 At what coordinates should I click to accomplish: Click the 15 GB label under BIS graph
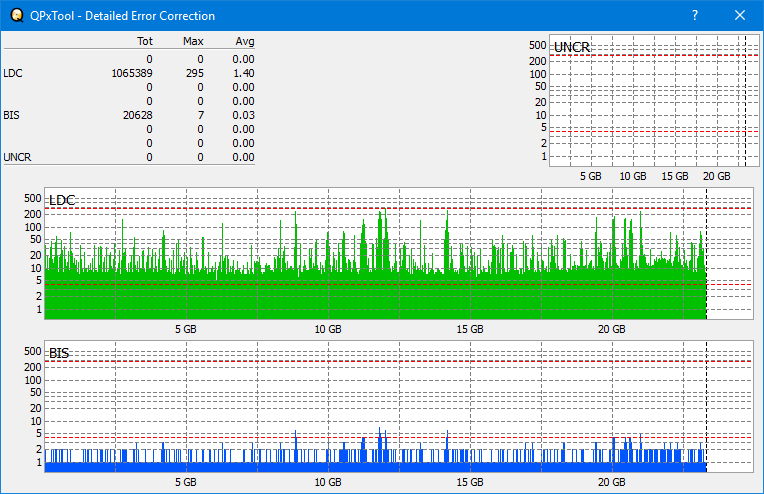[x=470, y=482]
